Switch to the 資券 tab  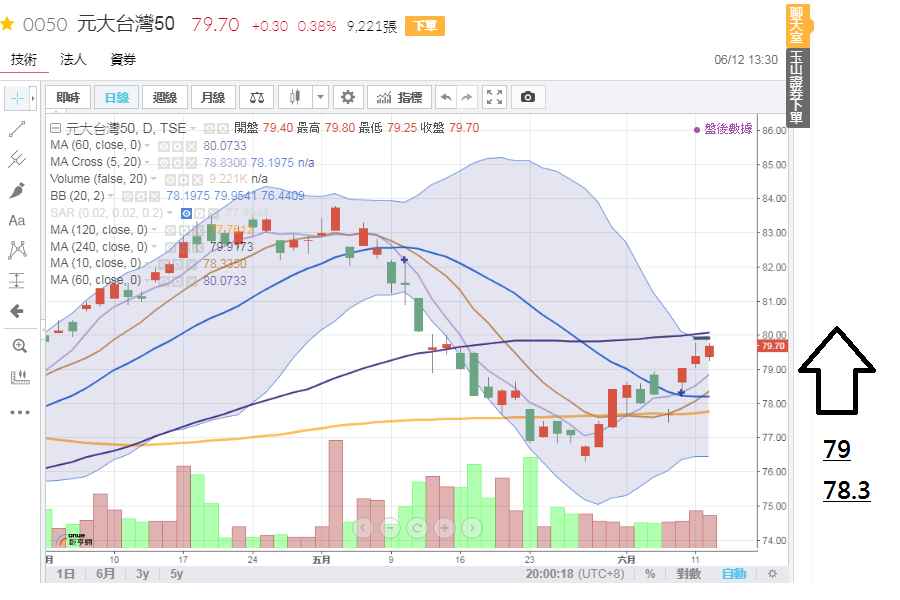click(x=123, y=59)
